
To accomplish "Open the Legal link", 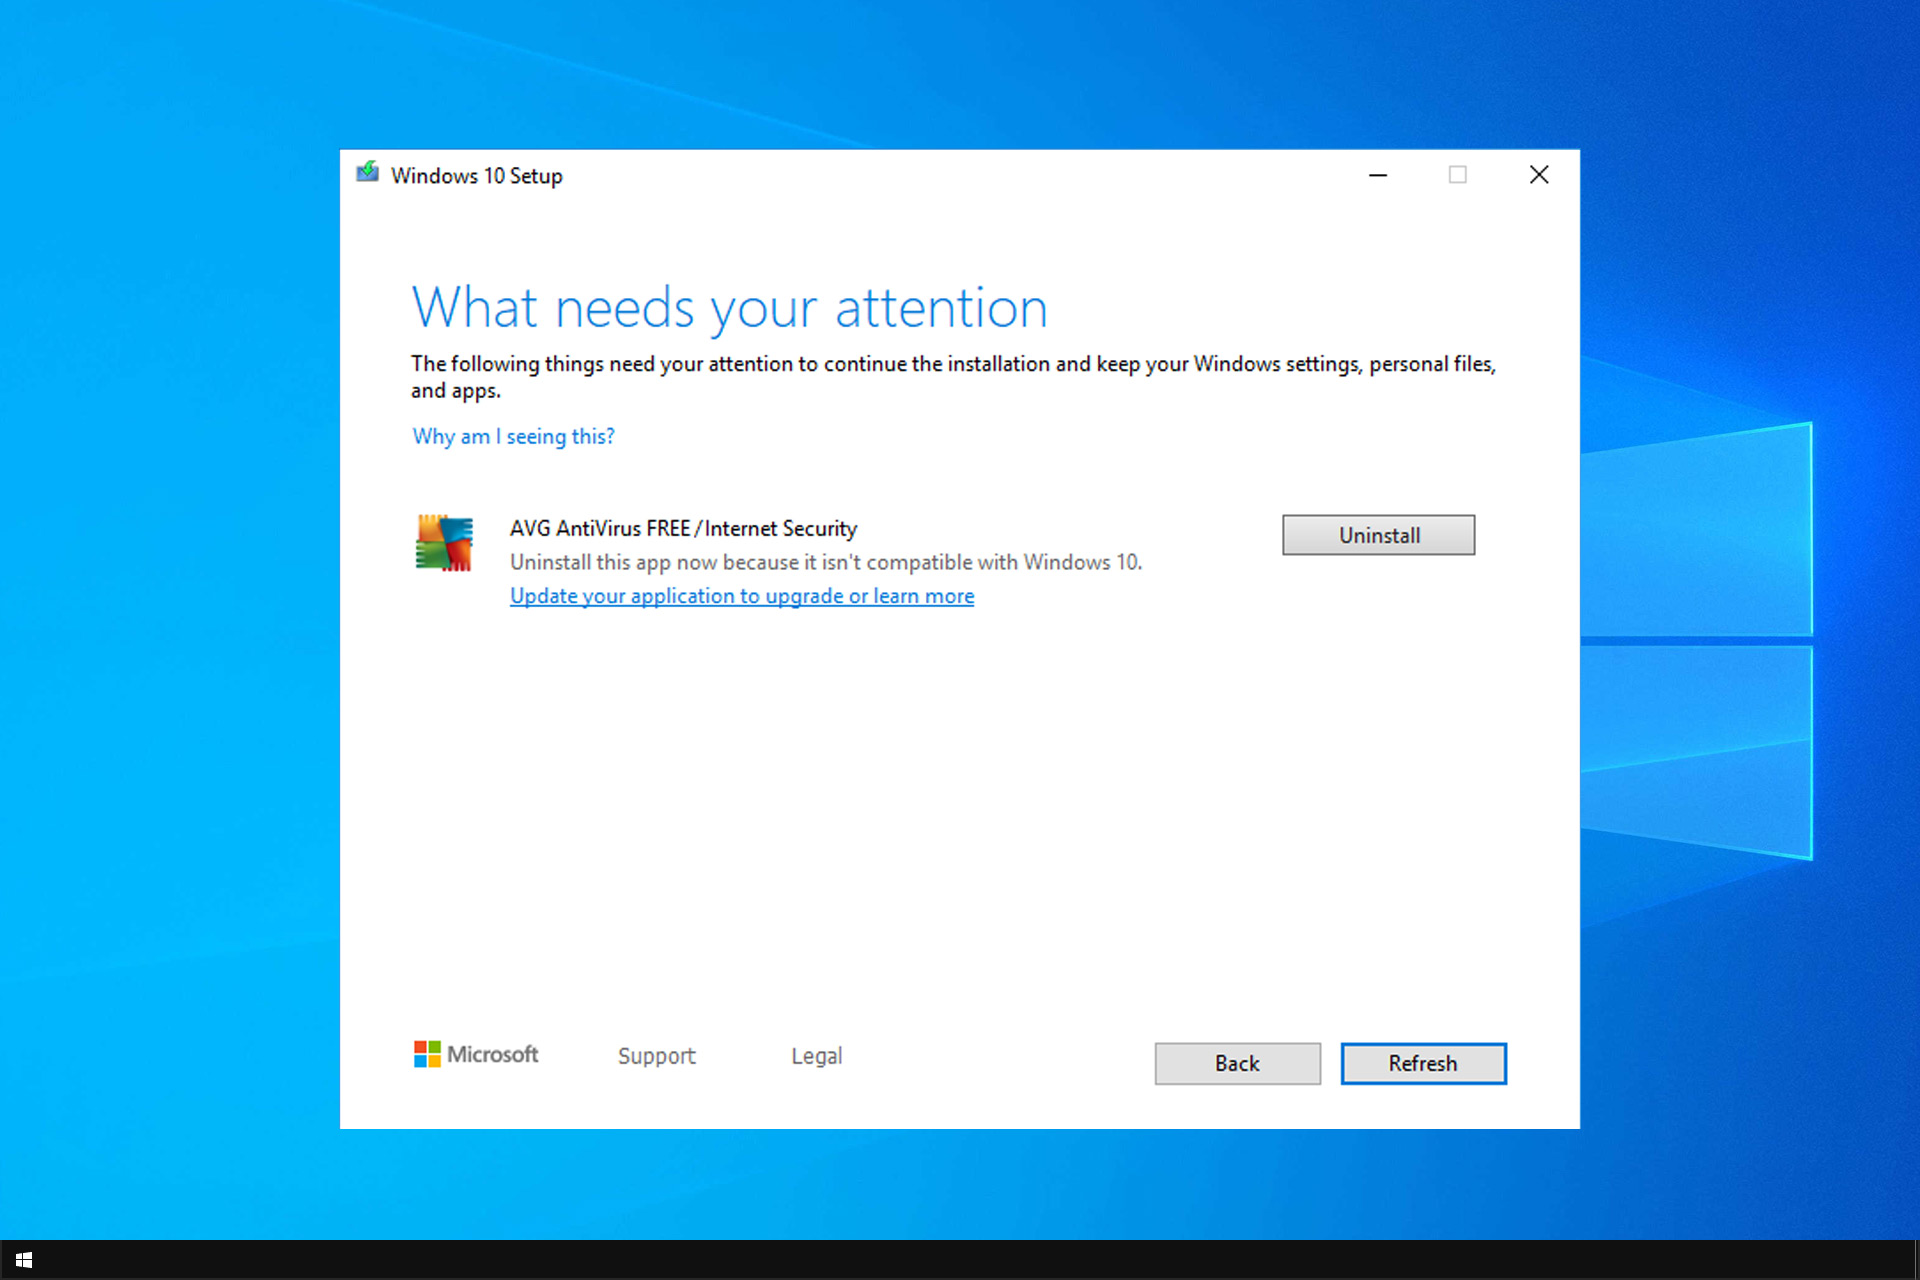I will (x=816, y=1056).
